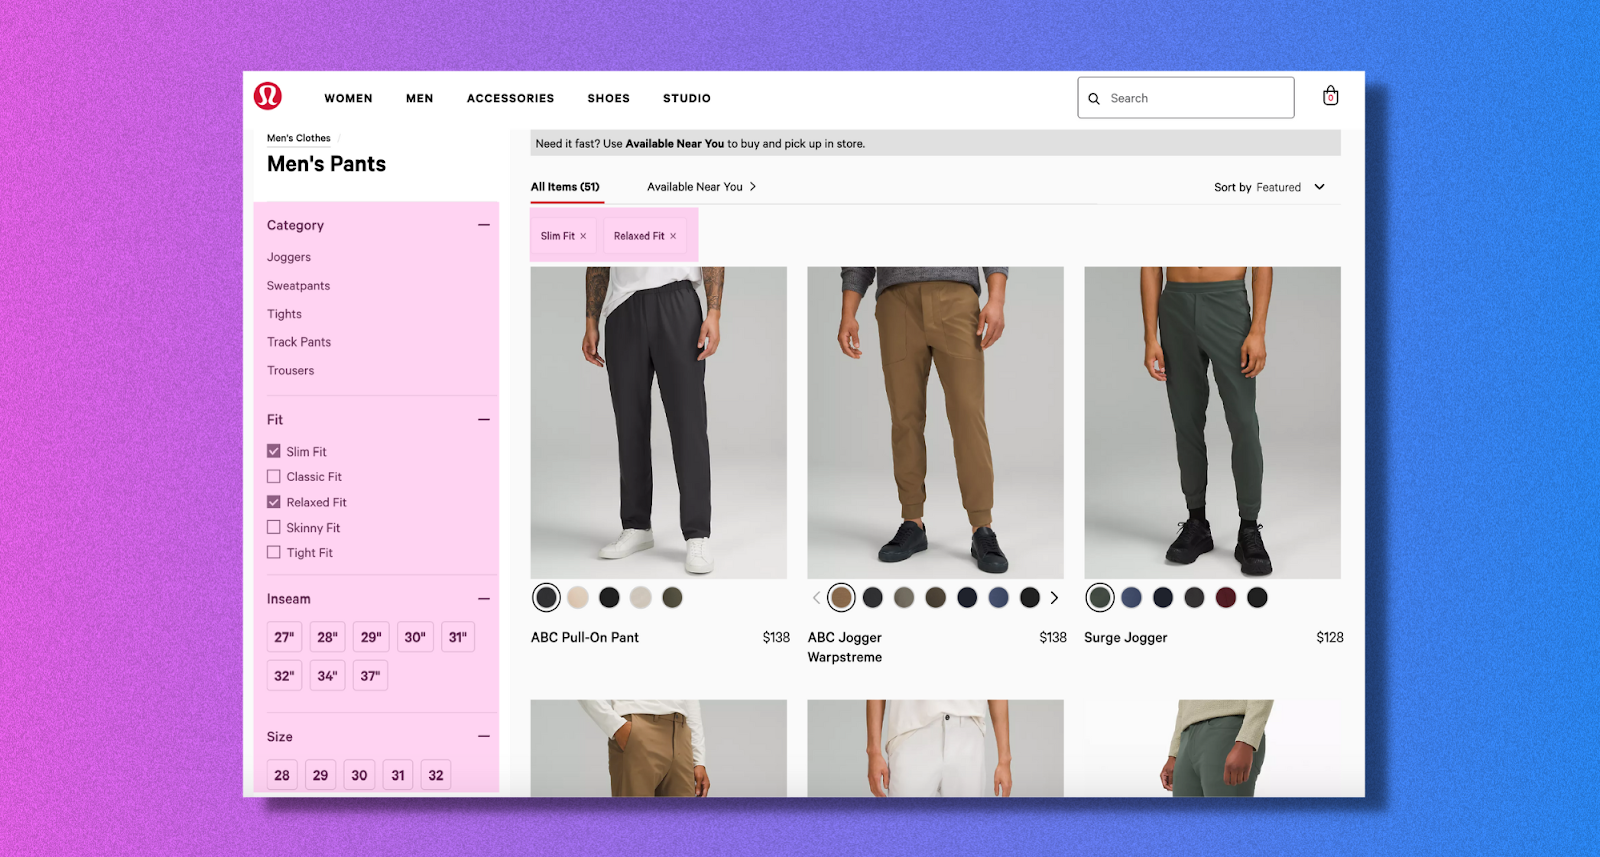This screenshot has width=1600, height=857.
Task: Pick the olive swatch for ABC Pull-On Pant
Action: pos(672,598)
